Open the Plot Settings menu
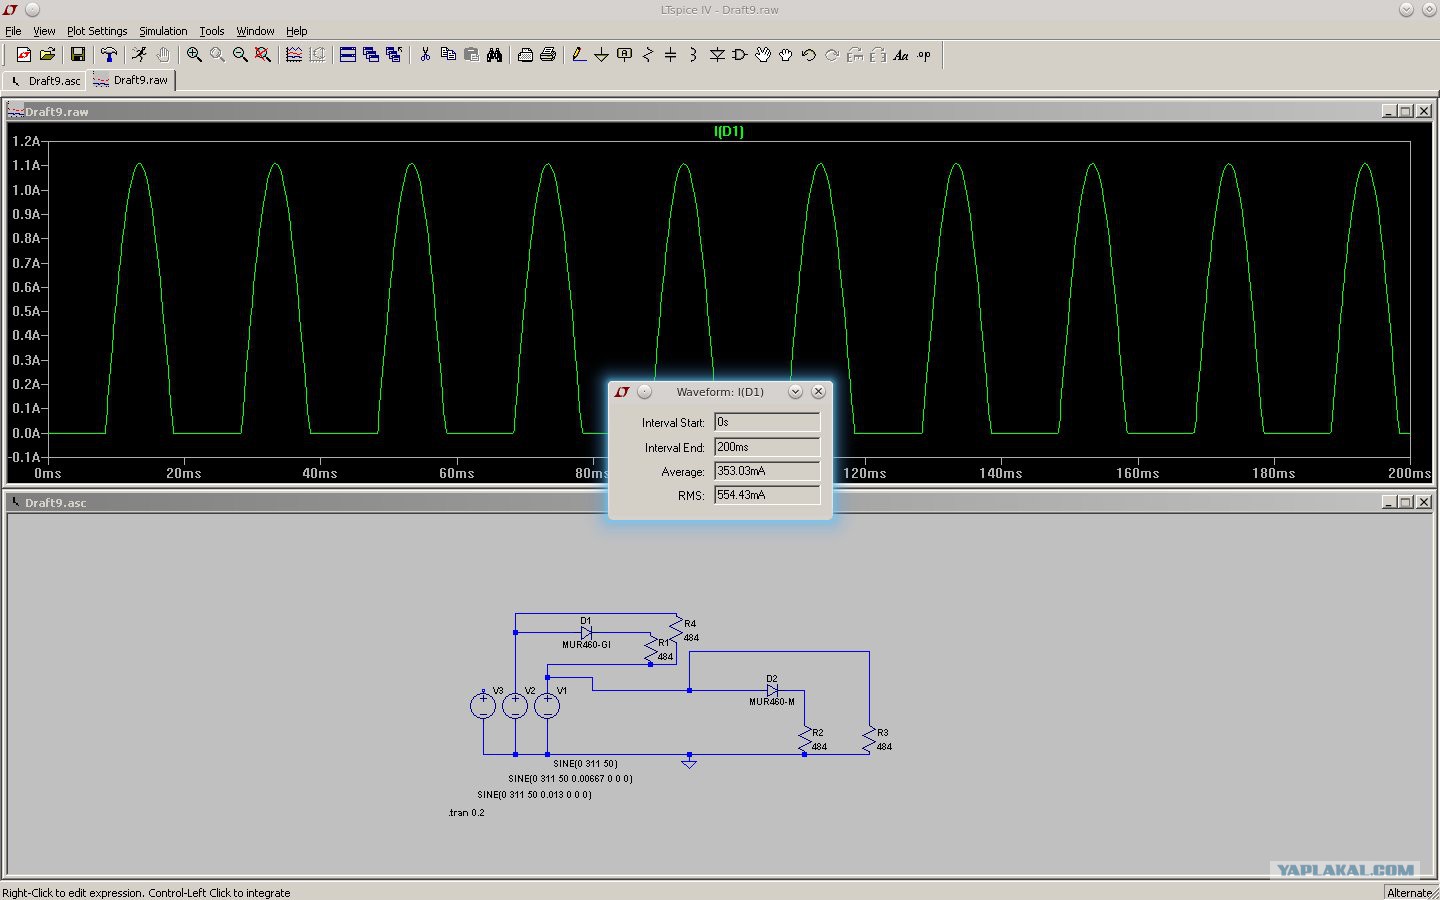Image resolution: width=1440 pixels, height=900 pixels. [x=97, y=31]
